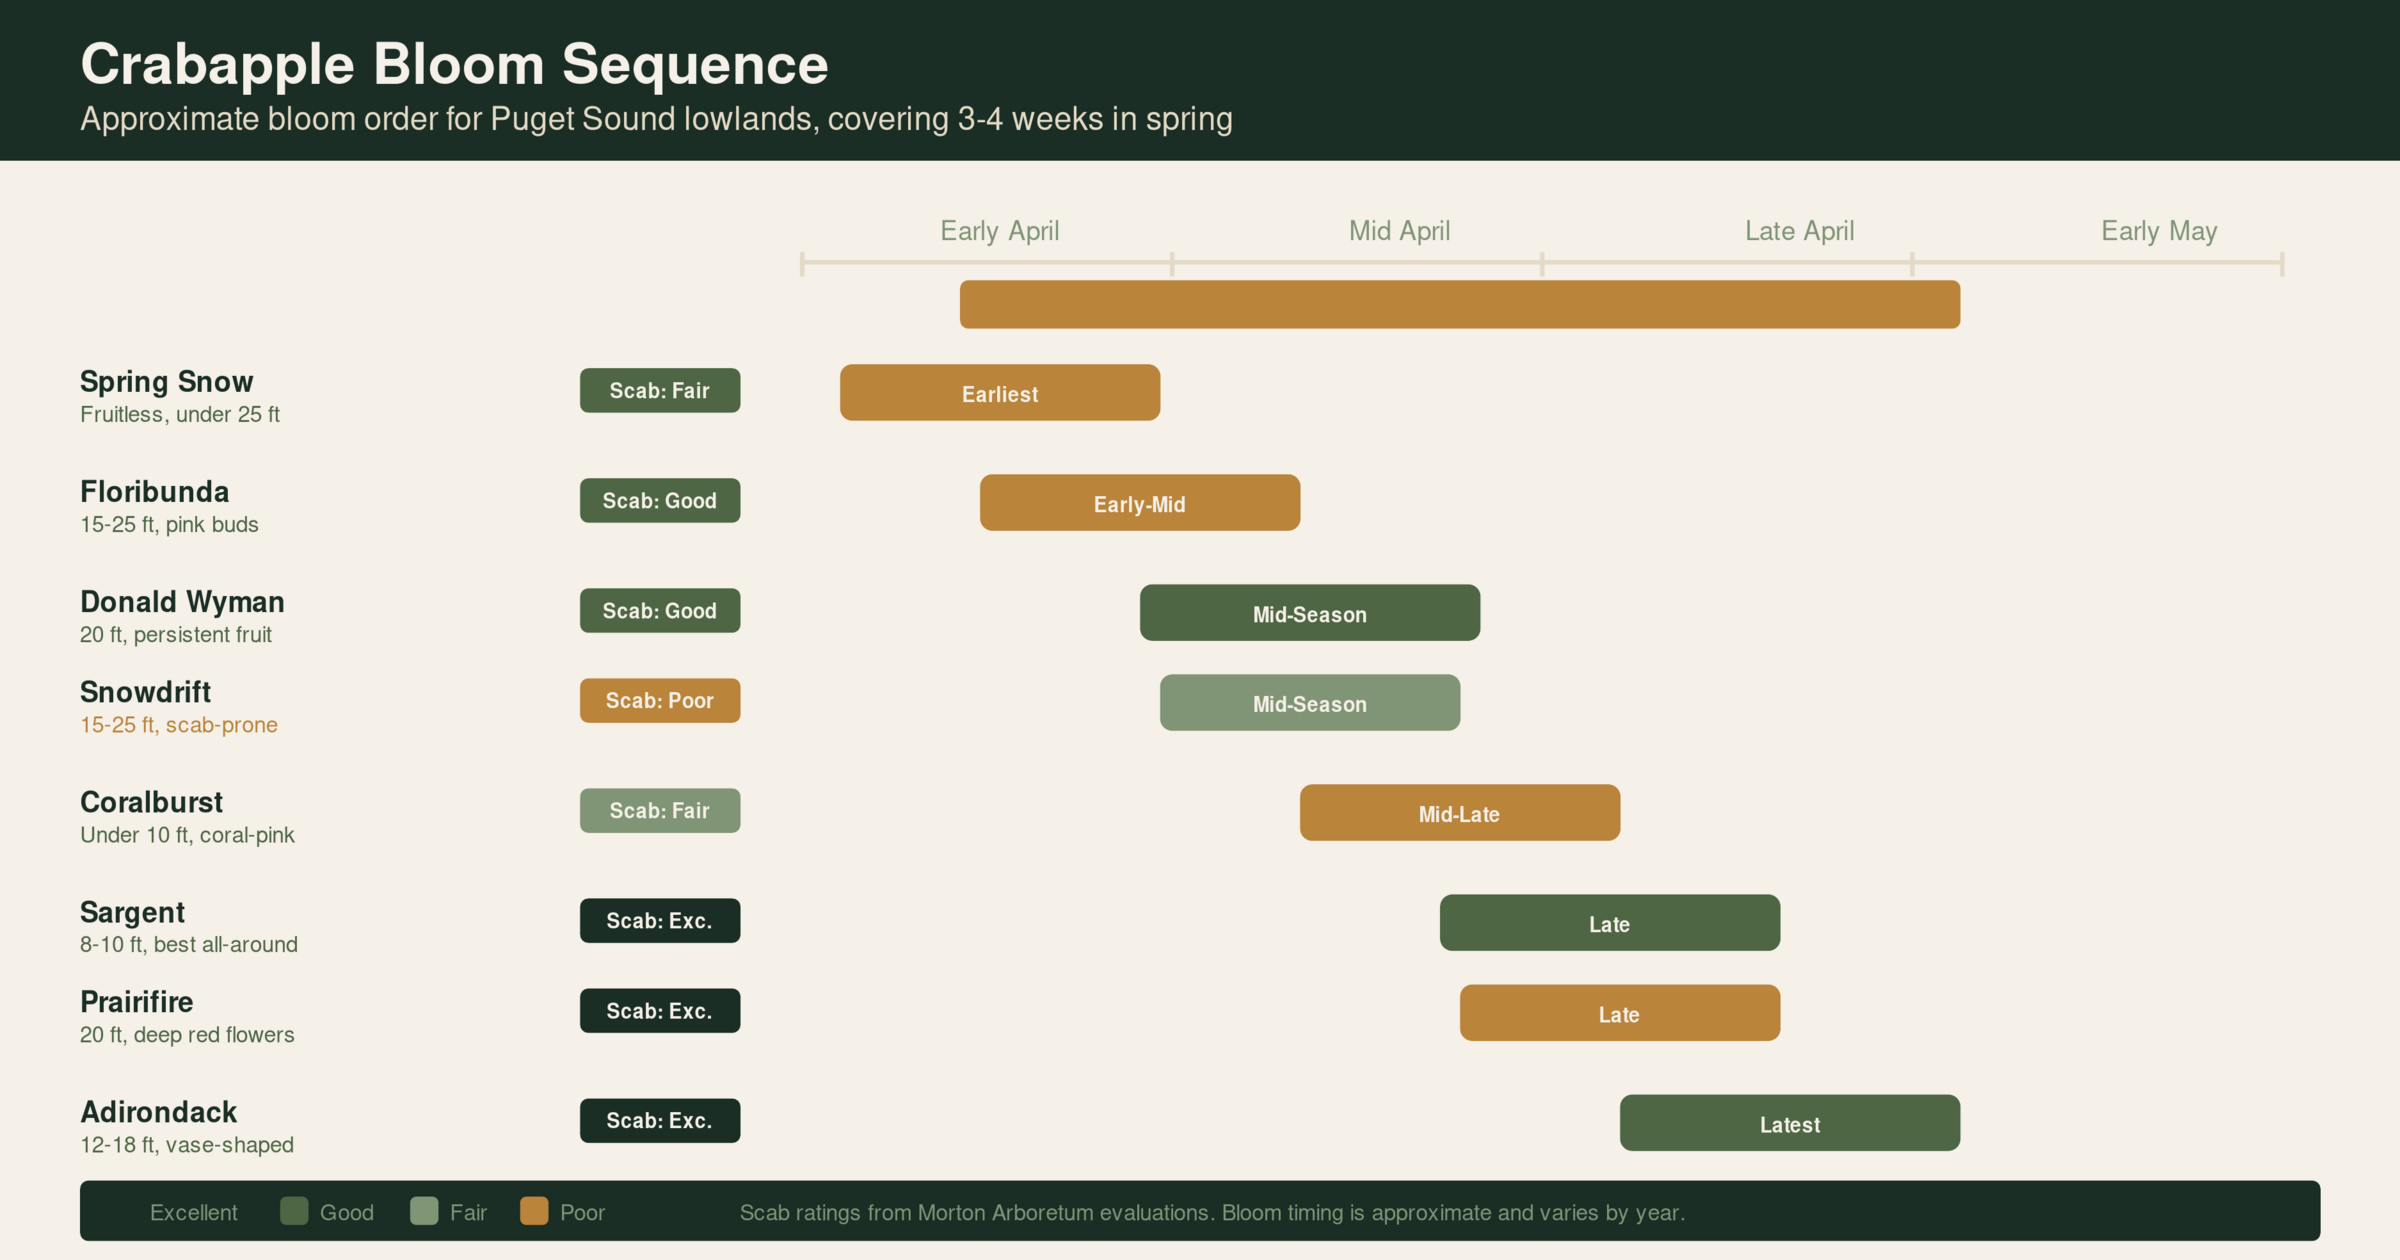Viewport: 2400px width, 1260px height.
Task: Toggle the 'Mid-Season' bar beside Snowdrift
Action: (x=1309, y=703)
